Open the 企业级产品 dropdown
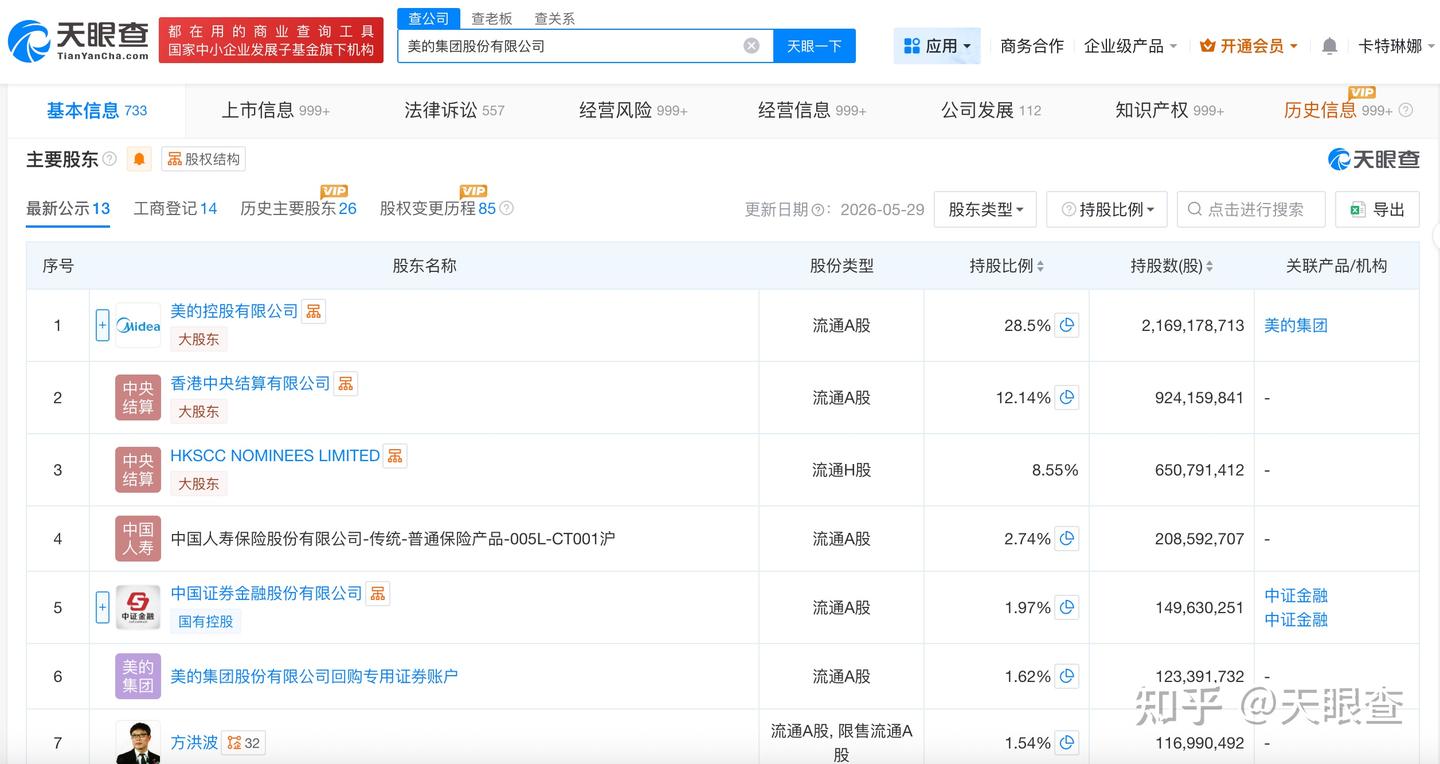 tap(1130, 46)
